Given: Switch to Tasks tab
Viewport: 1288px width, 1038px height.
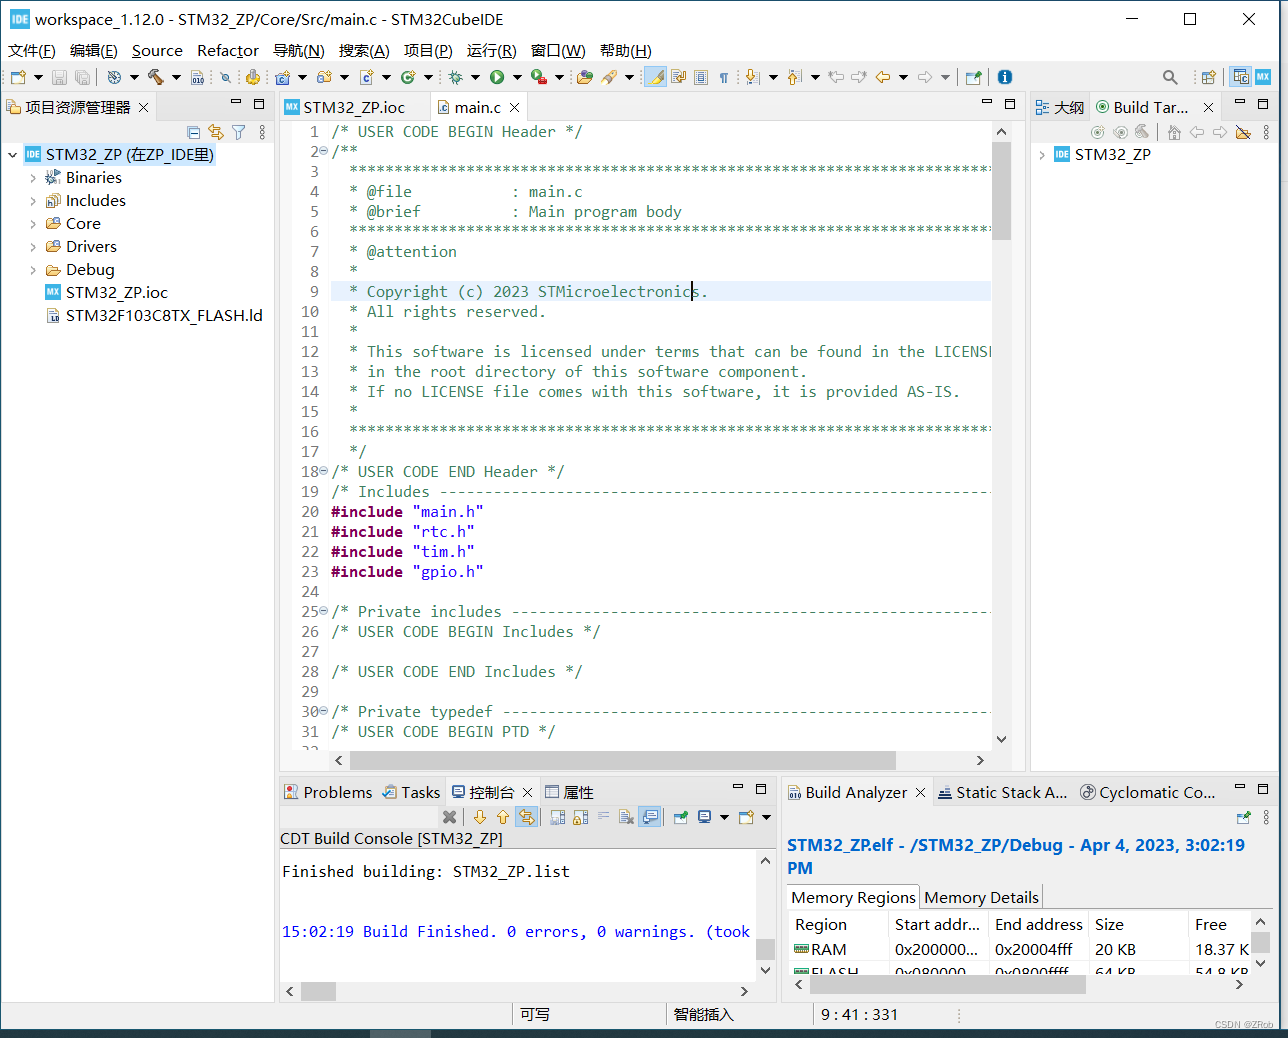Looking at the screenshot, I should pos(411,792).
